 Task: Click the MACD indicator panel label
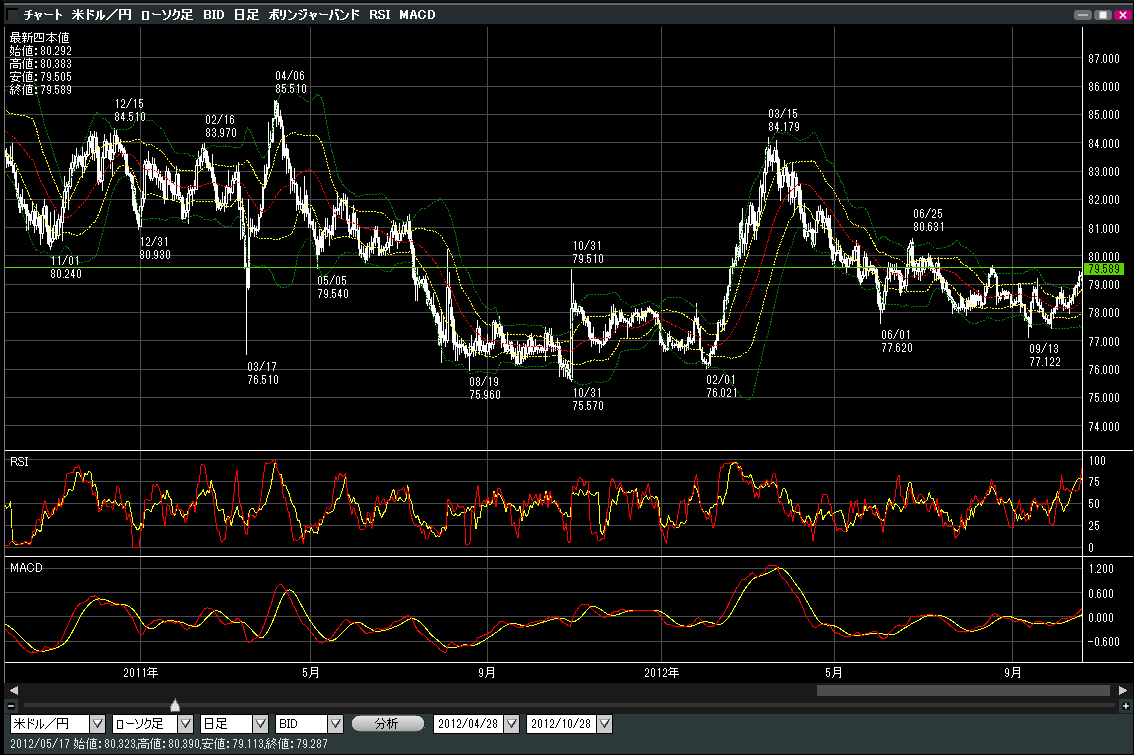(x=24, y=568)
